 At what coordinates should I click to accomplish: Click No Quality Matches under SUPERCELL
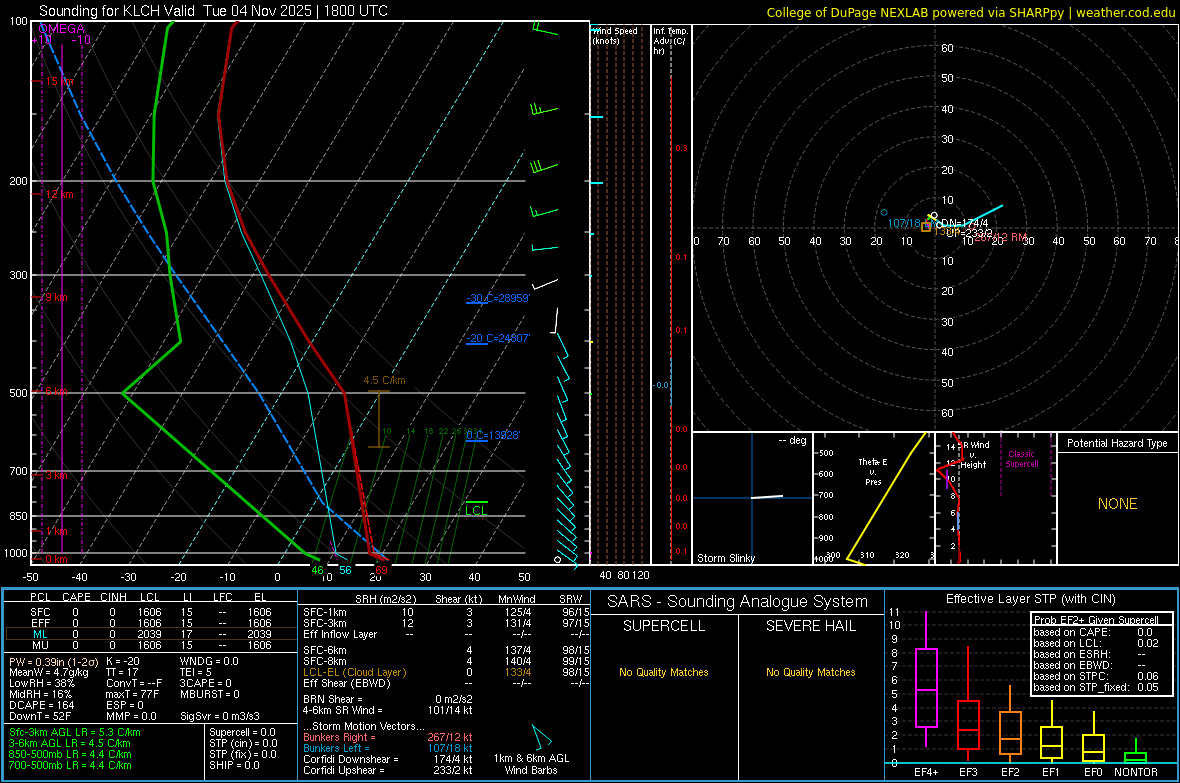click(664, 672)
